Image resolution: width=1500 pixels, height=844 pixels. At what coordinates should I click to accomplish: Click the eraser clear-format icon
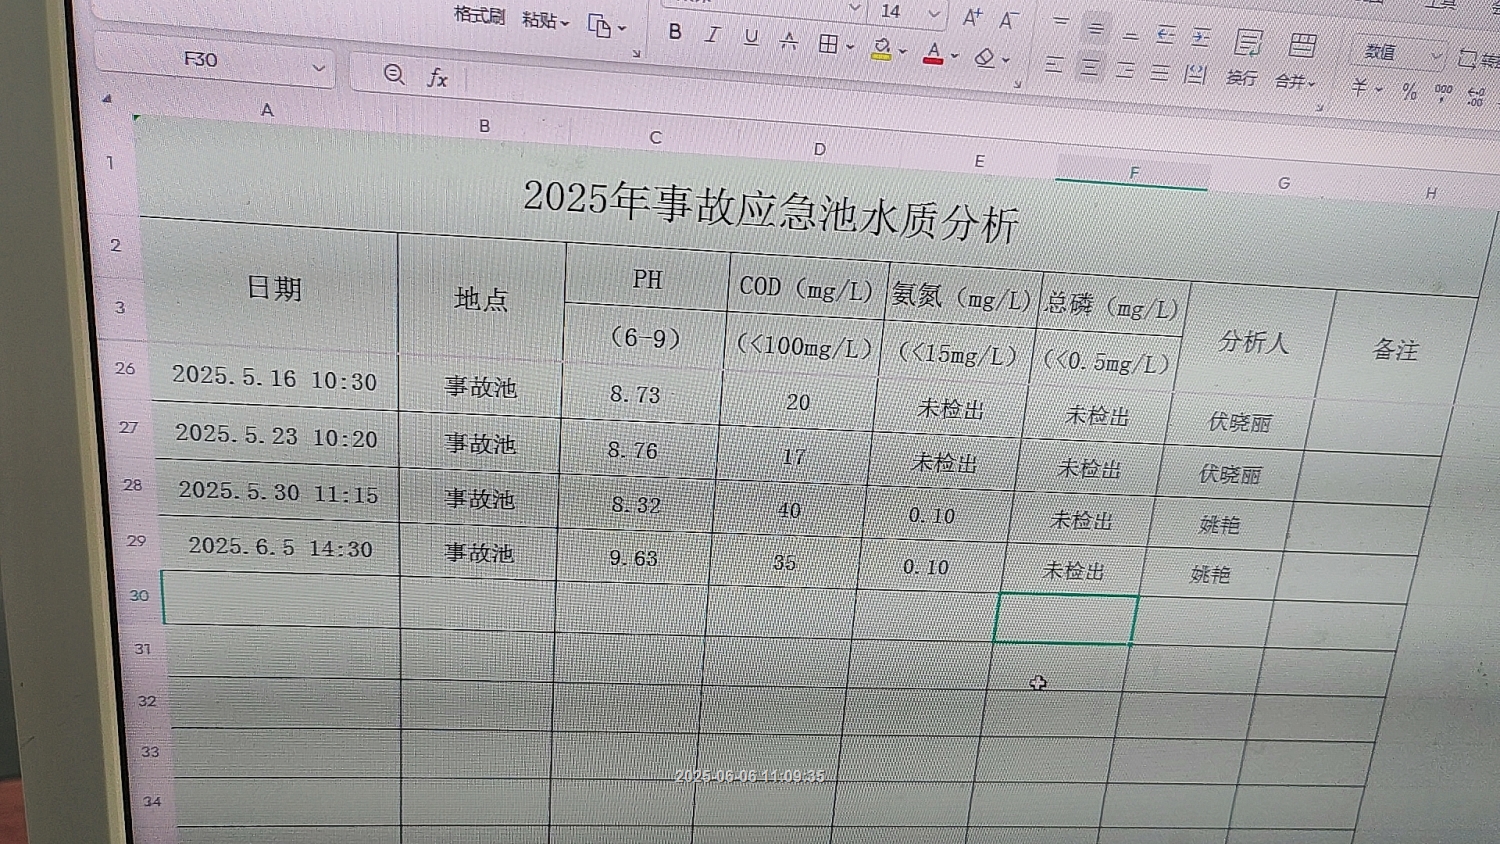pyautogui.click(x=984, y=57)
